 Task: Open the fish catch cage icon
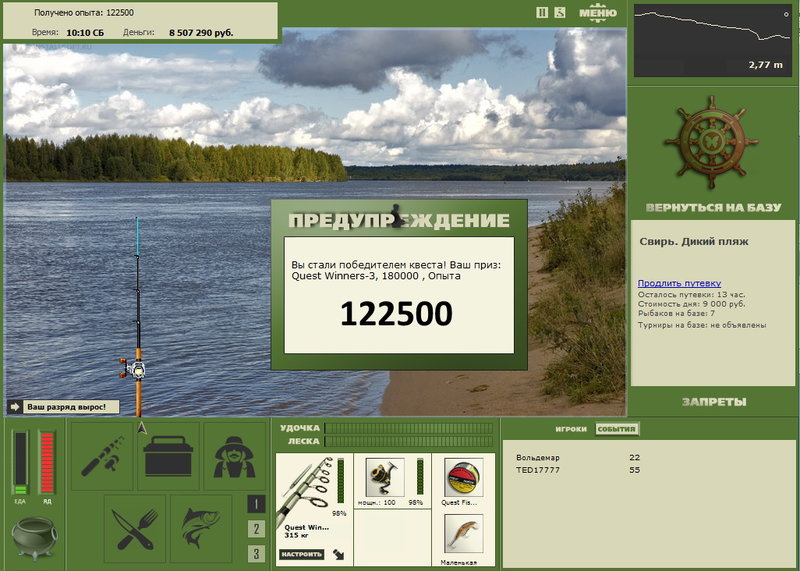201,529
